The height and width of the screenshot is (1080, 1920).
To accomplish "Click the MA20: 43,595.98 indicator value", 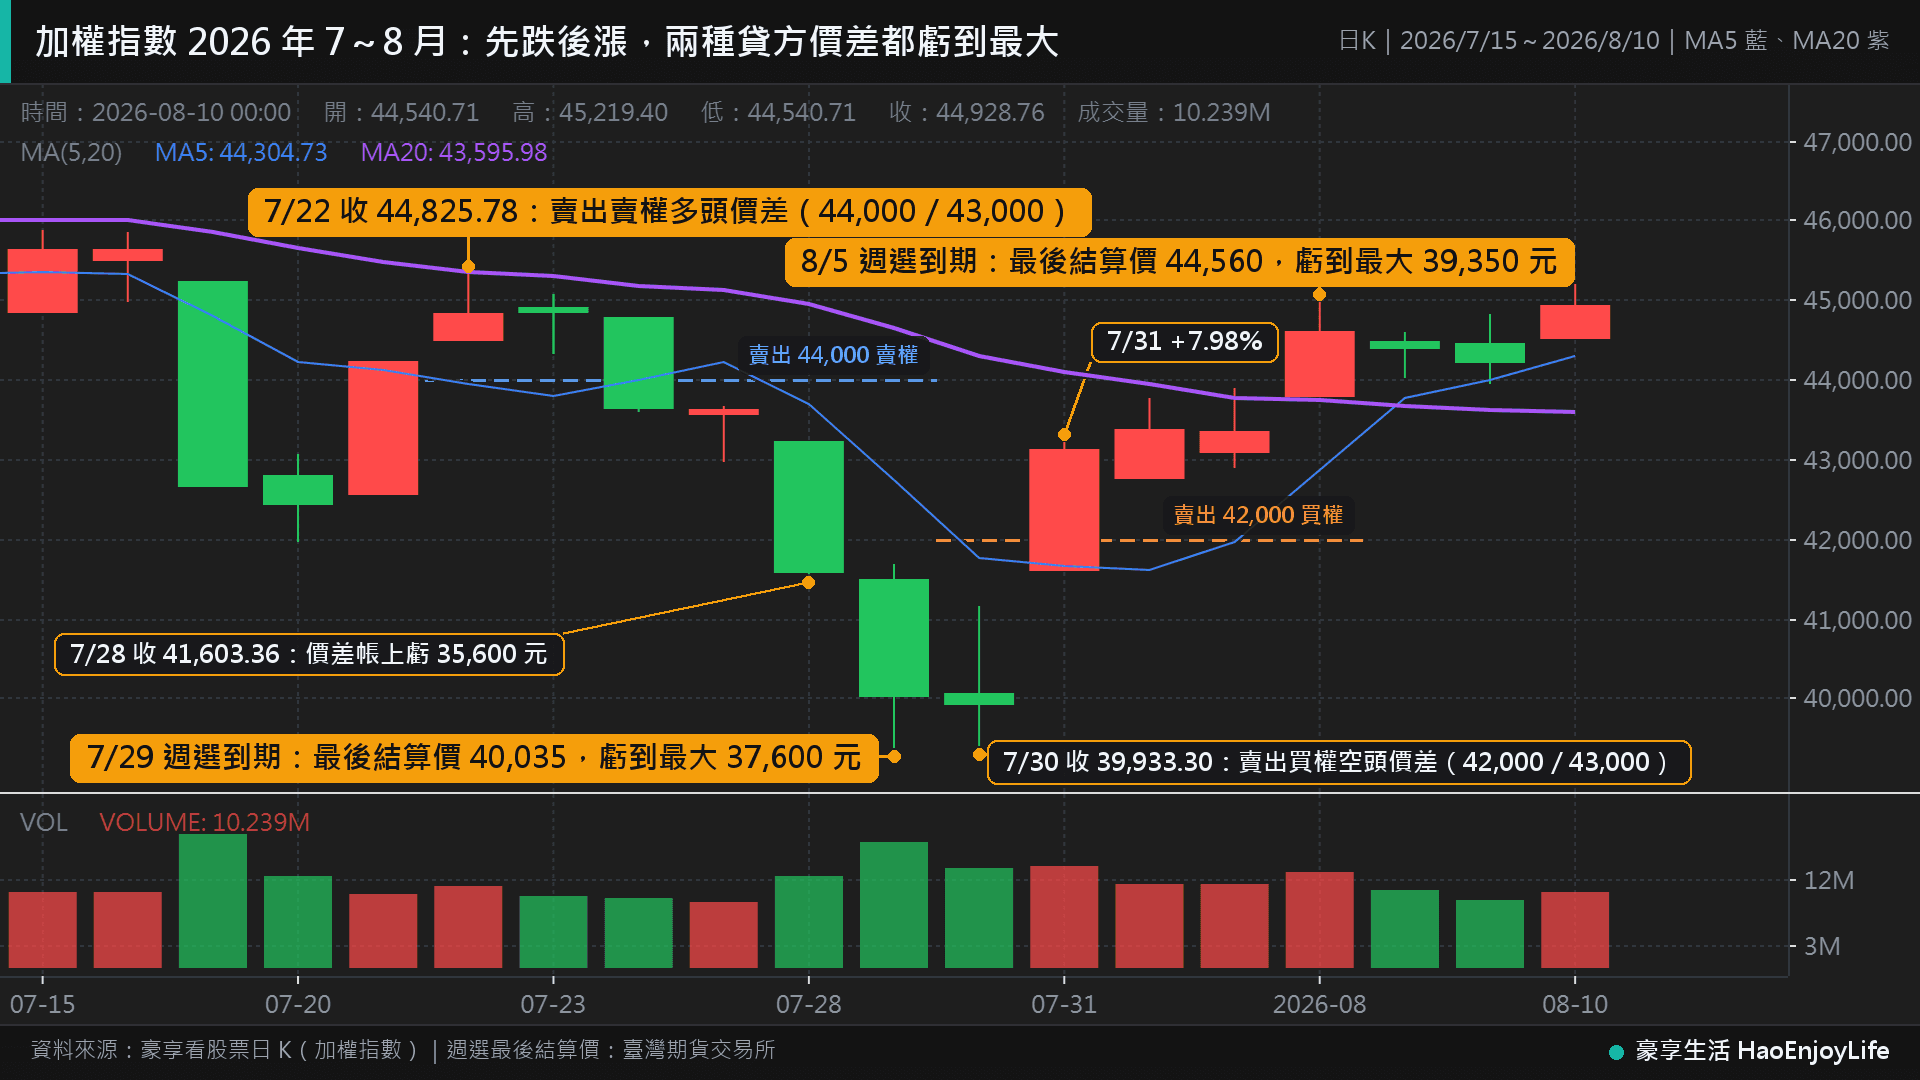I will click(454, 152).
